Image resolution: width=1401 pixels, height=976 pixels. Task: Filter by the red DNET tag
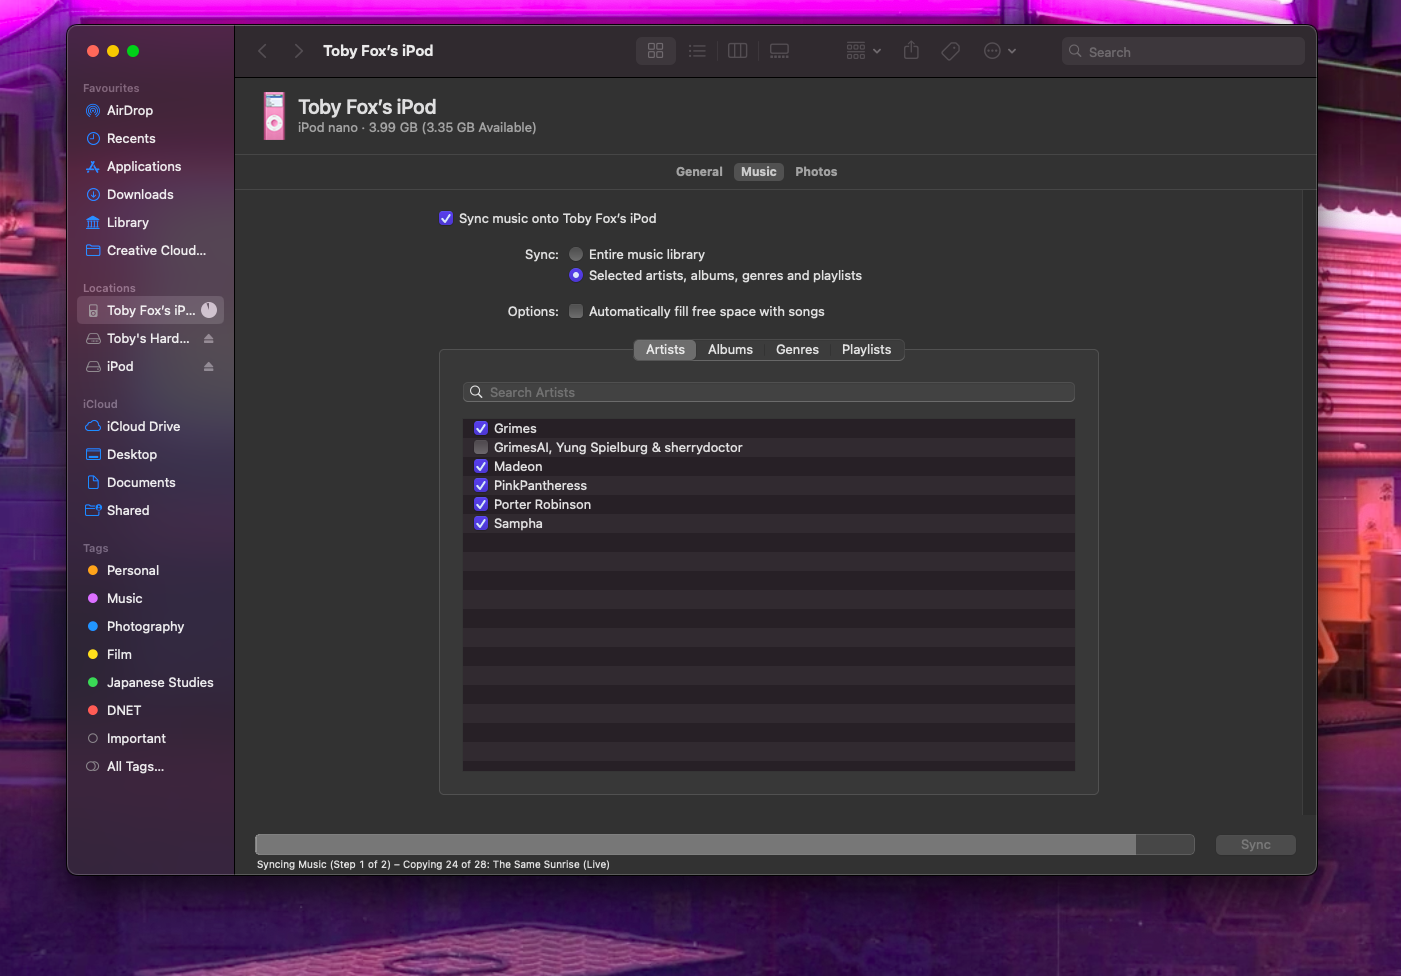(124, 710)
